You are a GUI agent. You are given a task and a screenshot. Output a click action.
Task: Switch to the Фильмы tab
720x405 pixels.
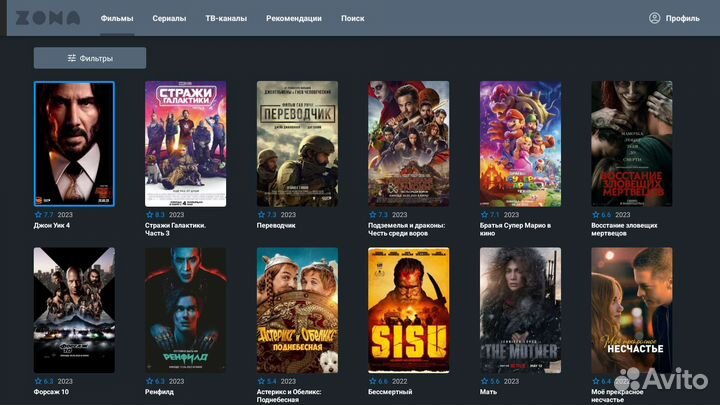click(x=117, y=18)
